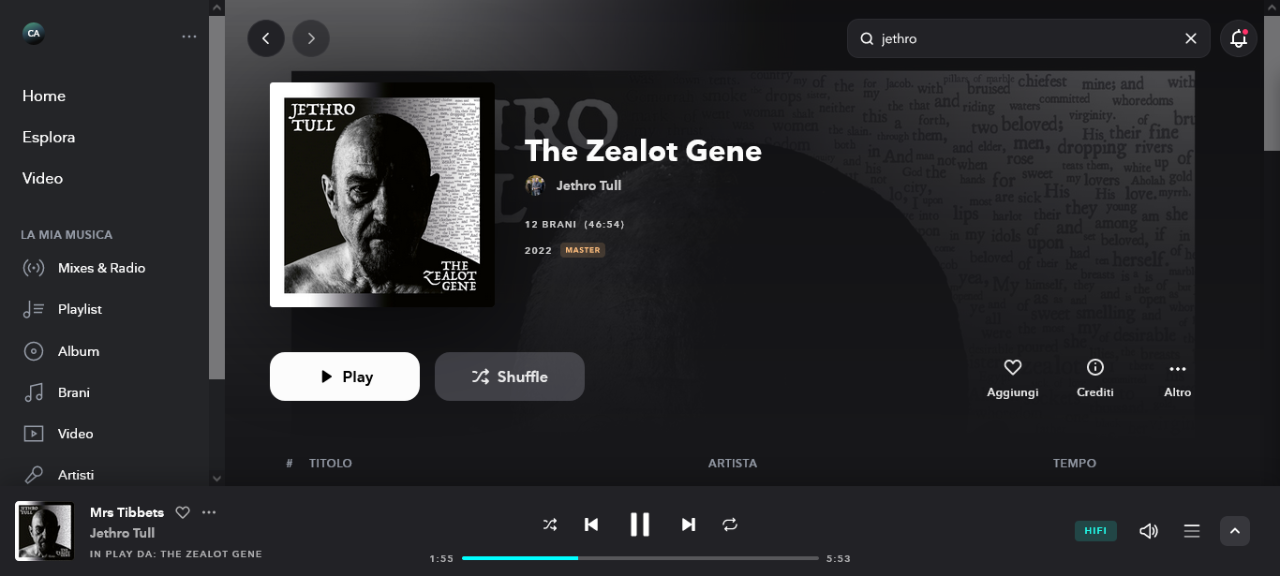Toggle repeat mode in player bar

(730, 524)
